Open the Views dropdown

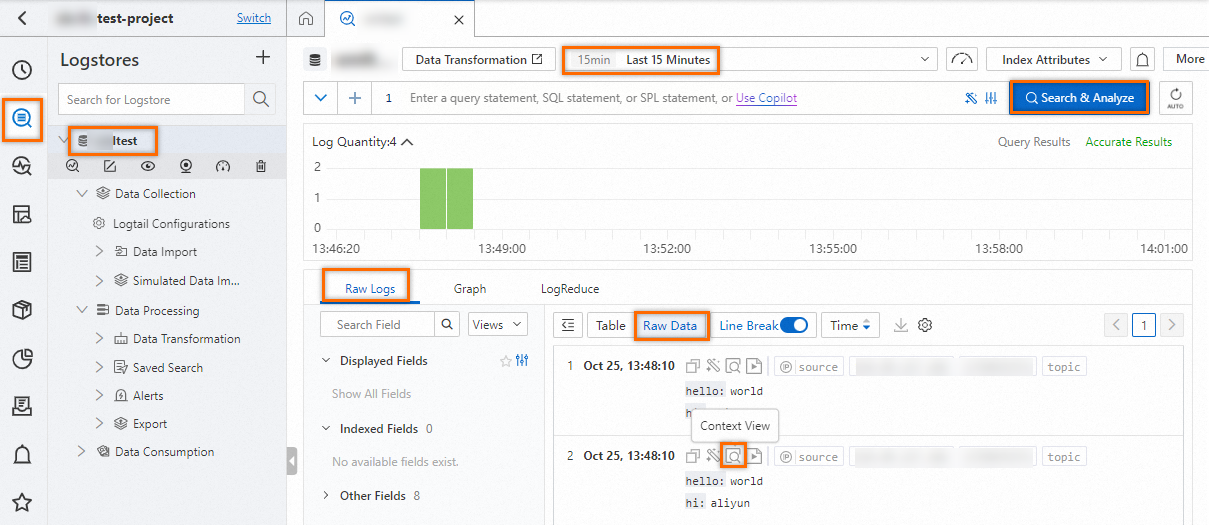point(497,324)
